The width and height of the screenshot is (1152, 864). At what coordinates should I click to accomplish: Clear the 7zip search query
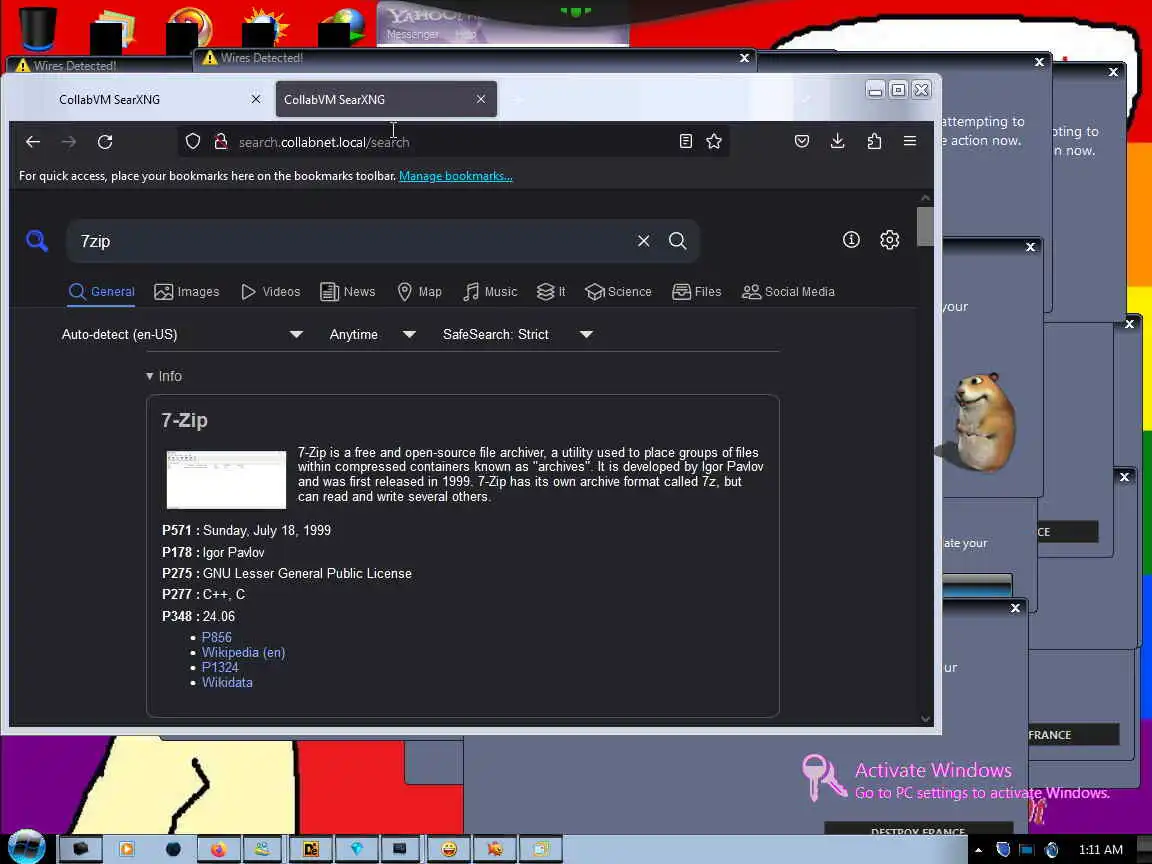tap(644, 241)
